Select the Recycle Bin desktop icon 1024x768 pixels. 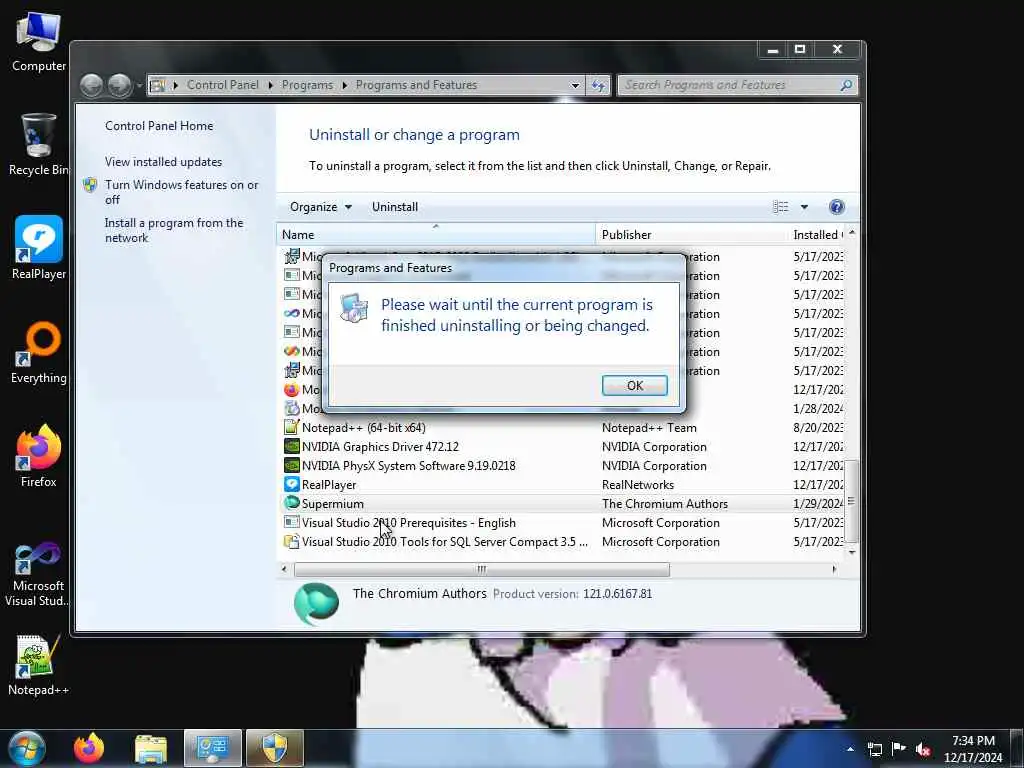point(39,145)
